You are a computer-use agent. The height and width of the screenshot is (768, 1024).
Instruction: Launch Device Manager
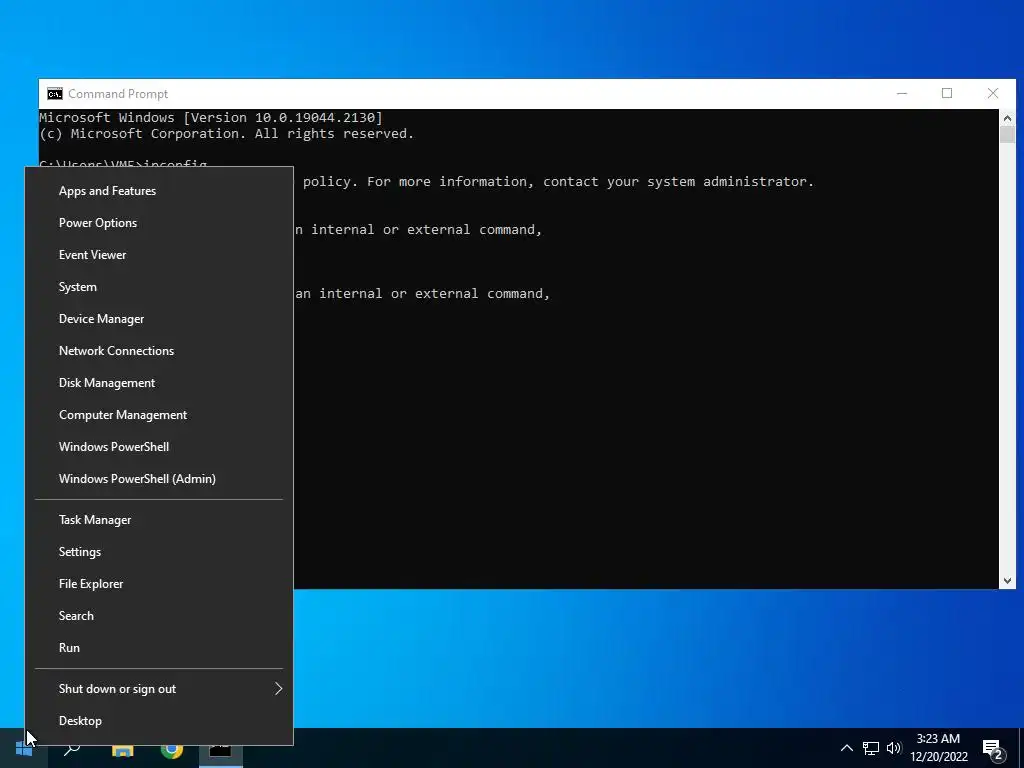click(x=159, y=319)
